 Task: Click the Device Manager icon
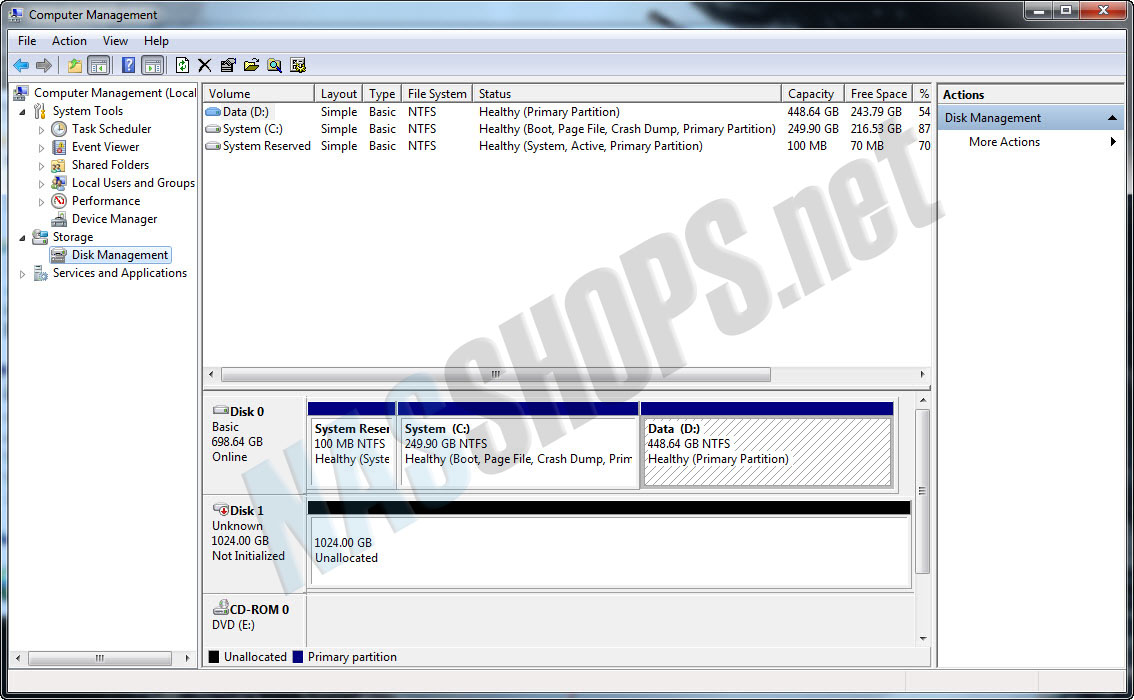pos(59,219)
